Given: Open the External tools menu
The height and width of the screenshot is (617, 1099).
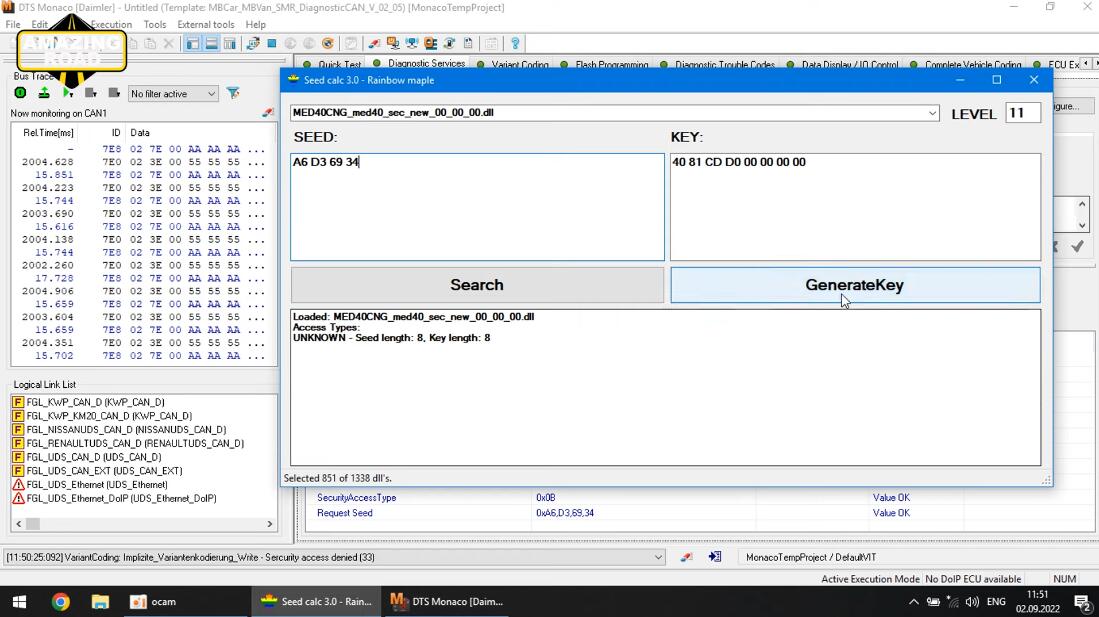Looking at the screenshot, I should click(x=205, y=25).
